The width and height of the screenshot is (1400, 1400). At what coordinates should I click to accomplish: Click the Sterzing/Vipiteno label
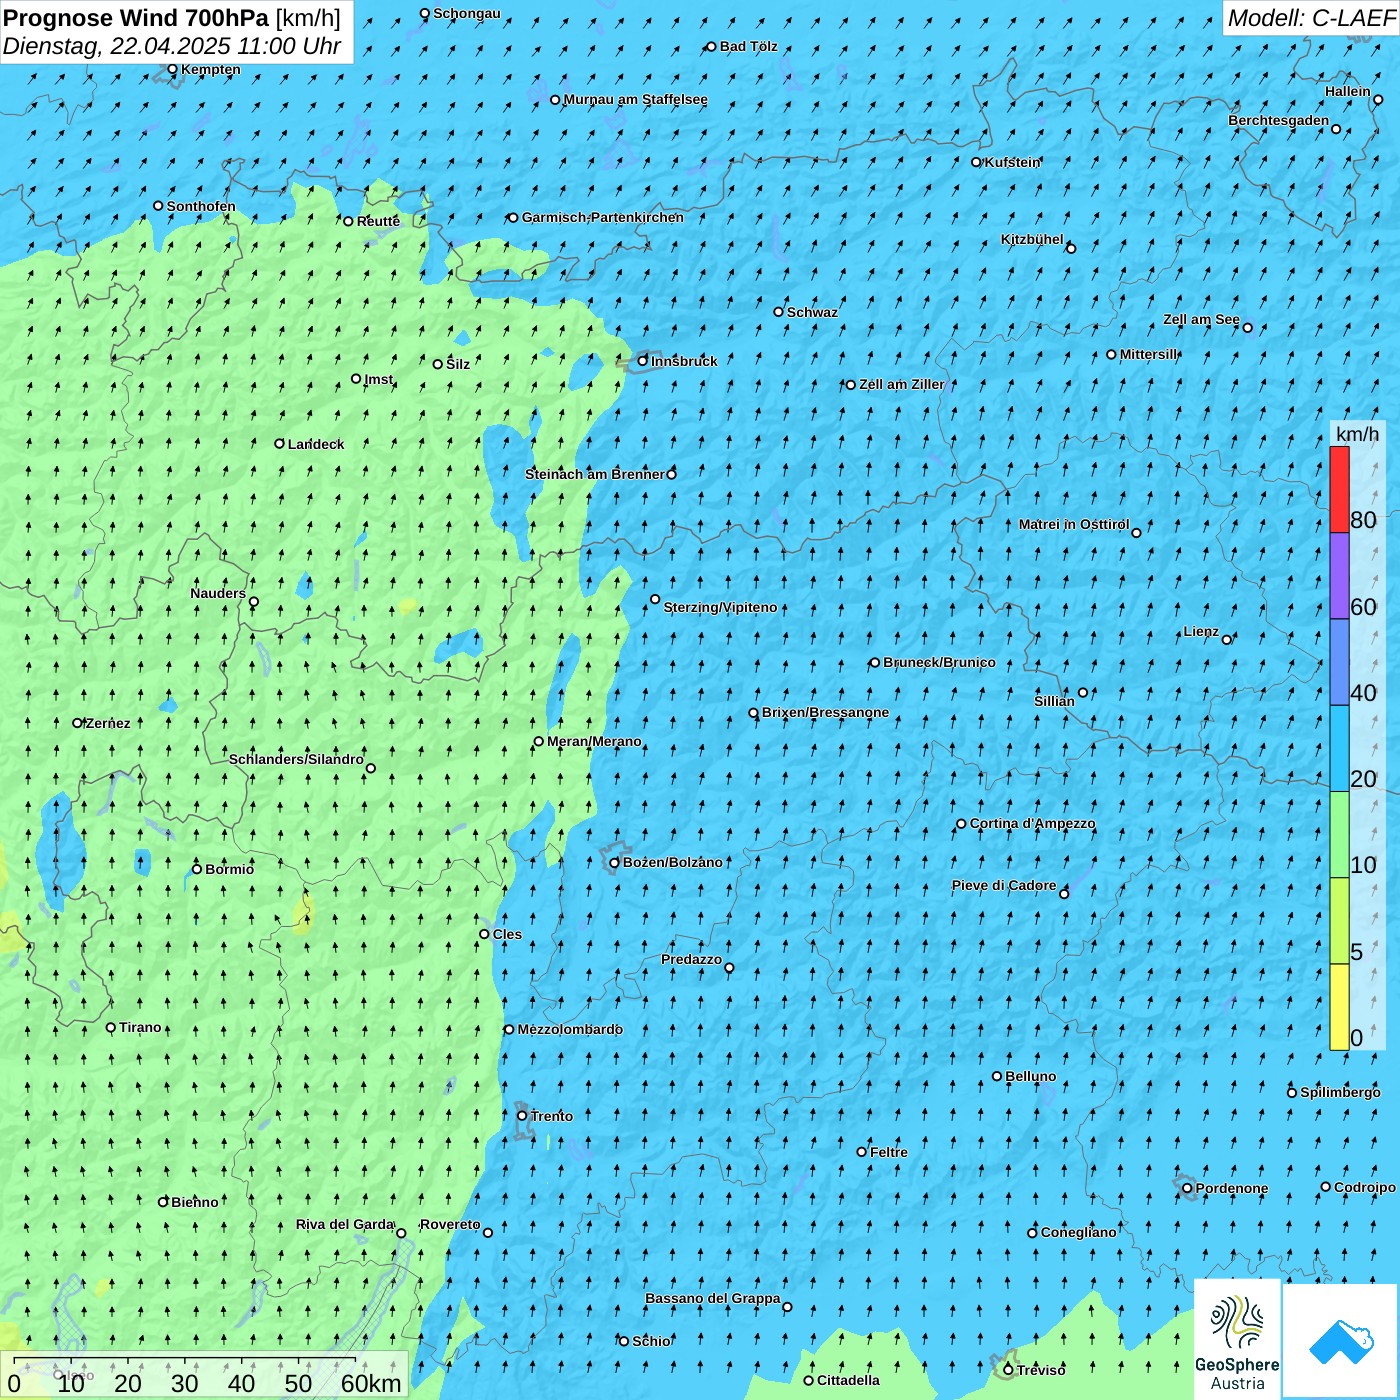(720, 607)
